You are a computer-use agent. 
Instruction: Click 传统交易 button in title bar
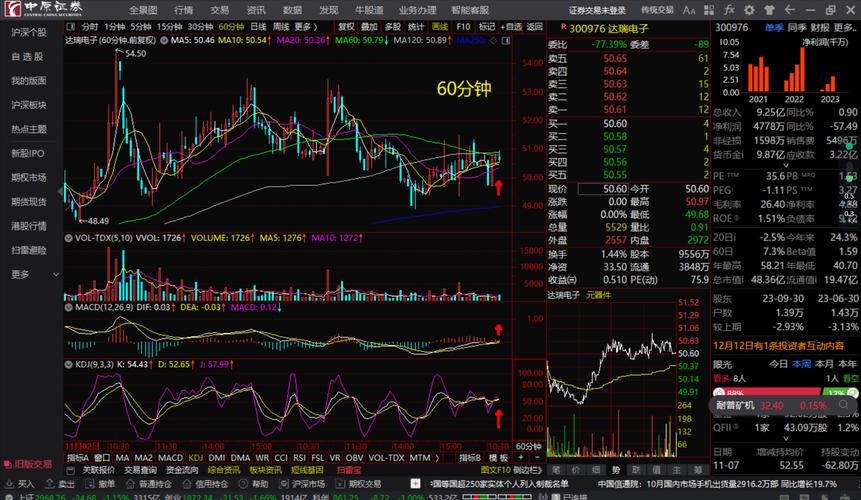tap(657, 10)
